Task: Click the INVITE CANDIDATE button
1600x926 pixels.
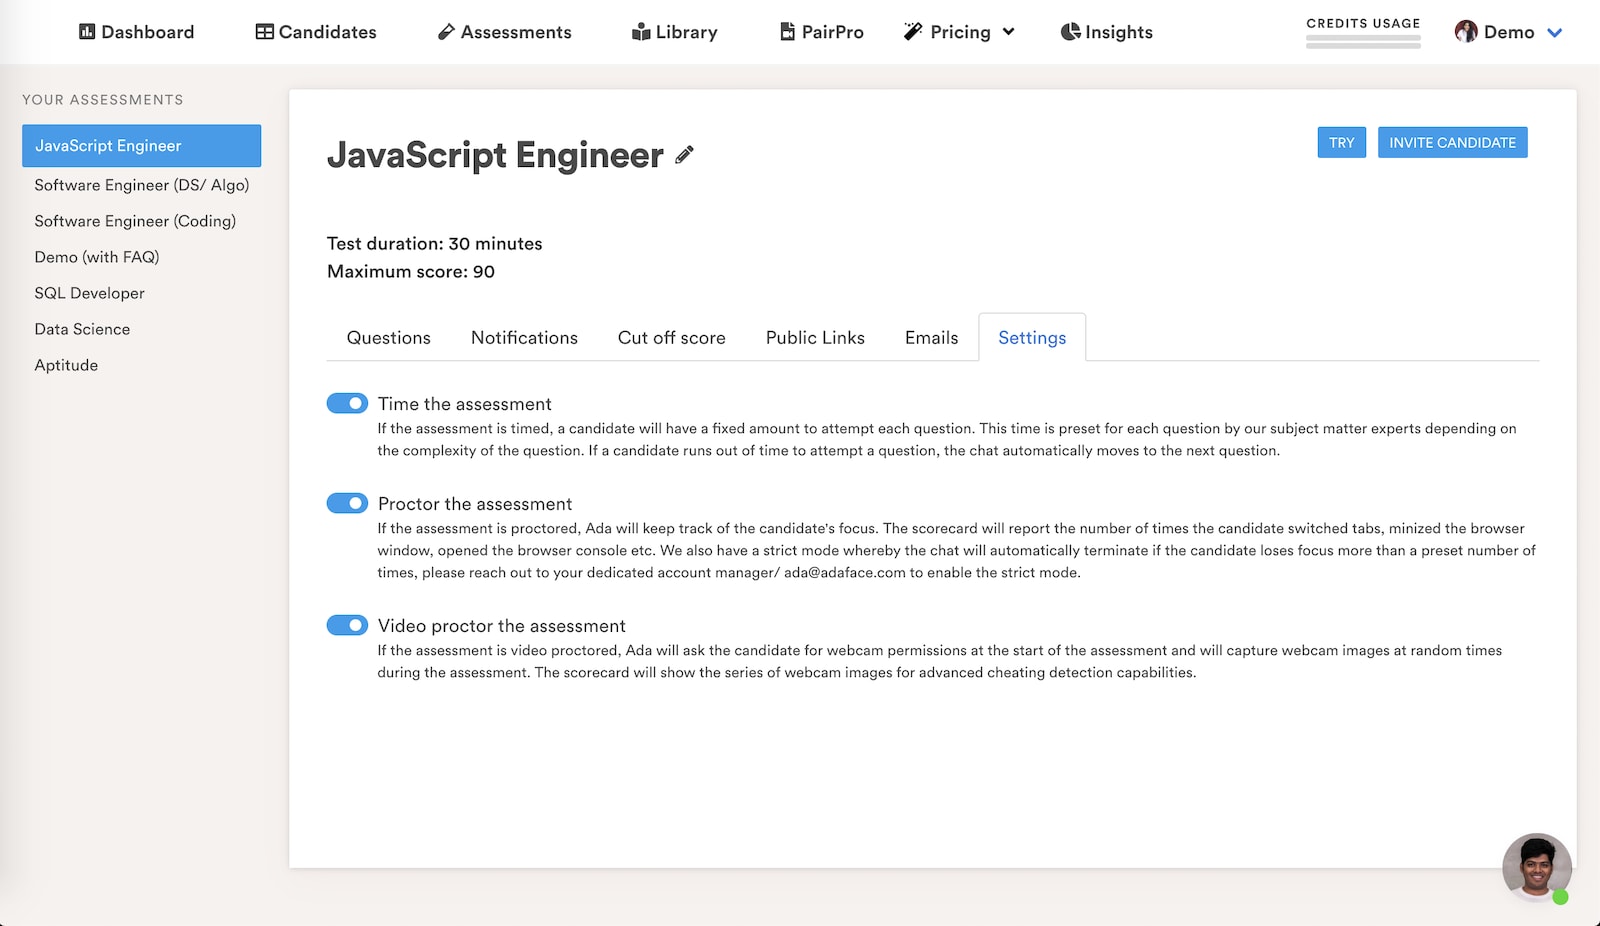Action: (x=1452, y=143)
